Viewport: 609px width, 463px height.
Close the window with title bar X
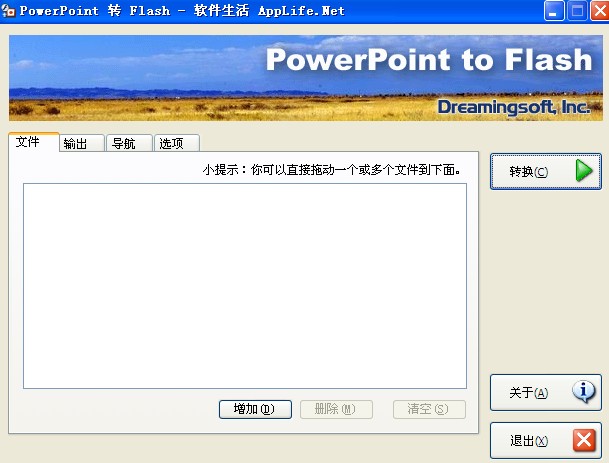(x=599, y=10)
